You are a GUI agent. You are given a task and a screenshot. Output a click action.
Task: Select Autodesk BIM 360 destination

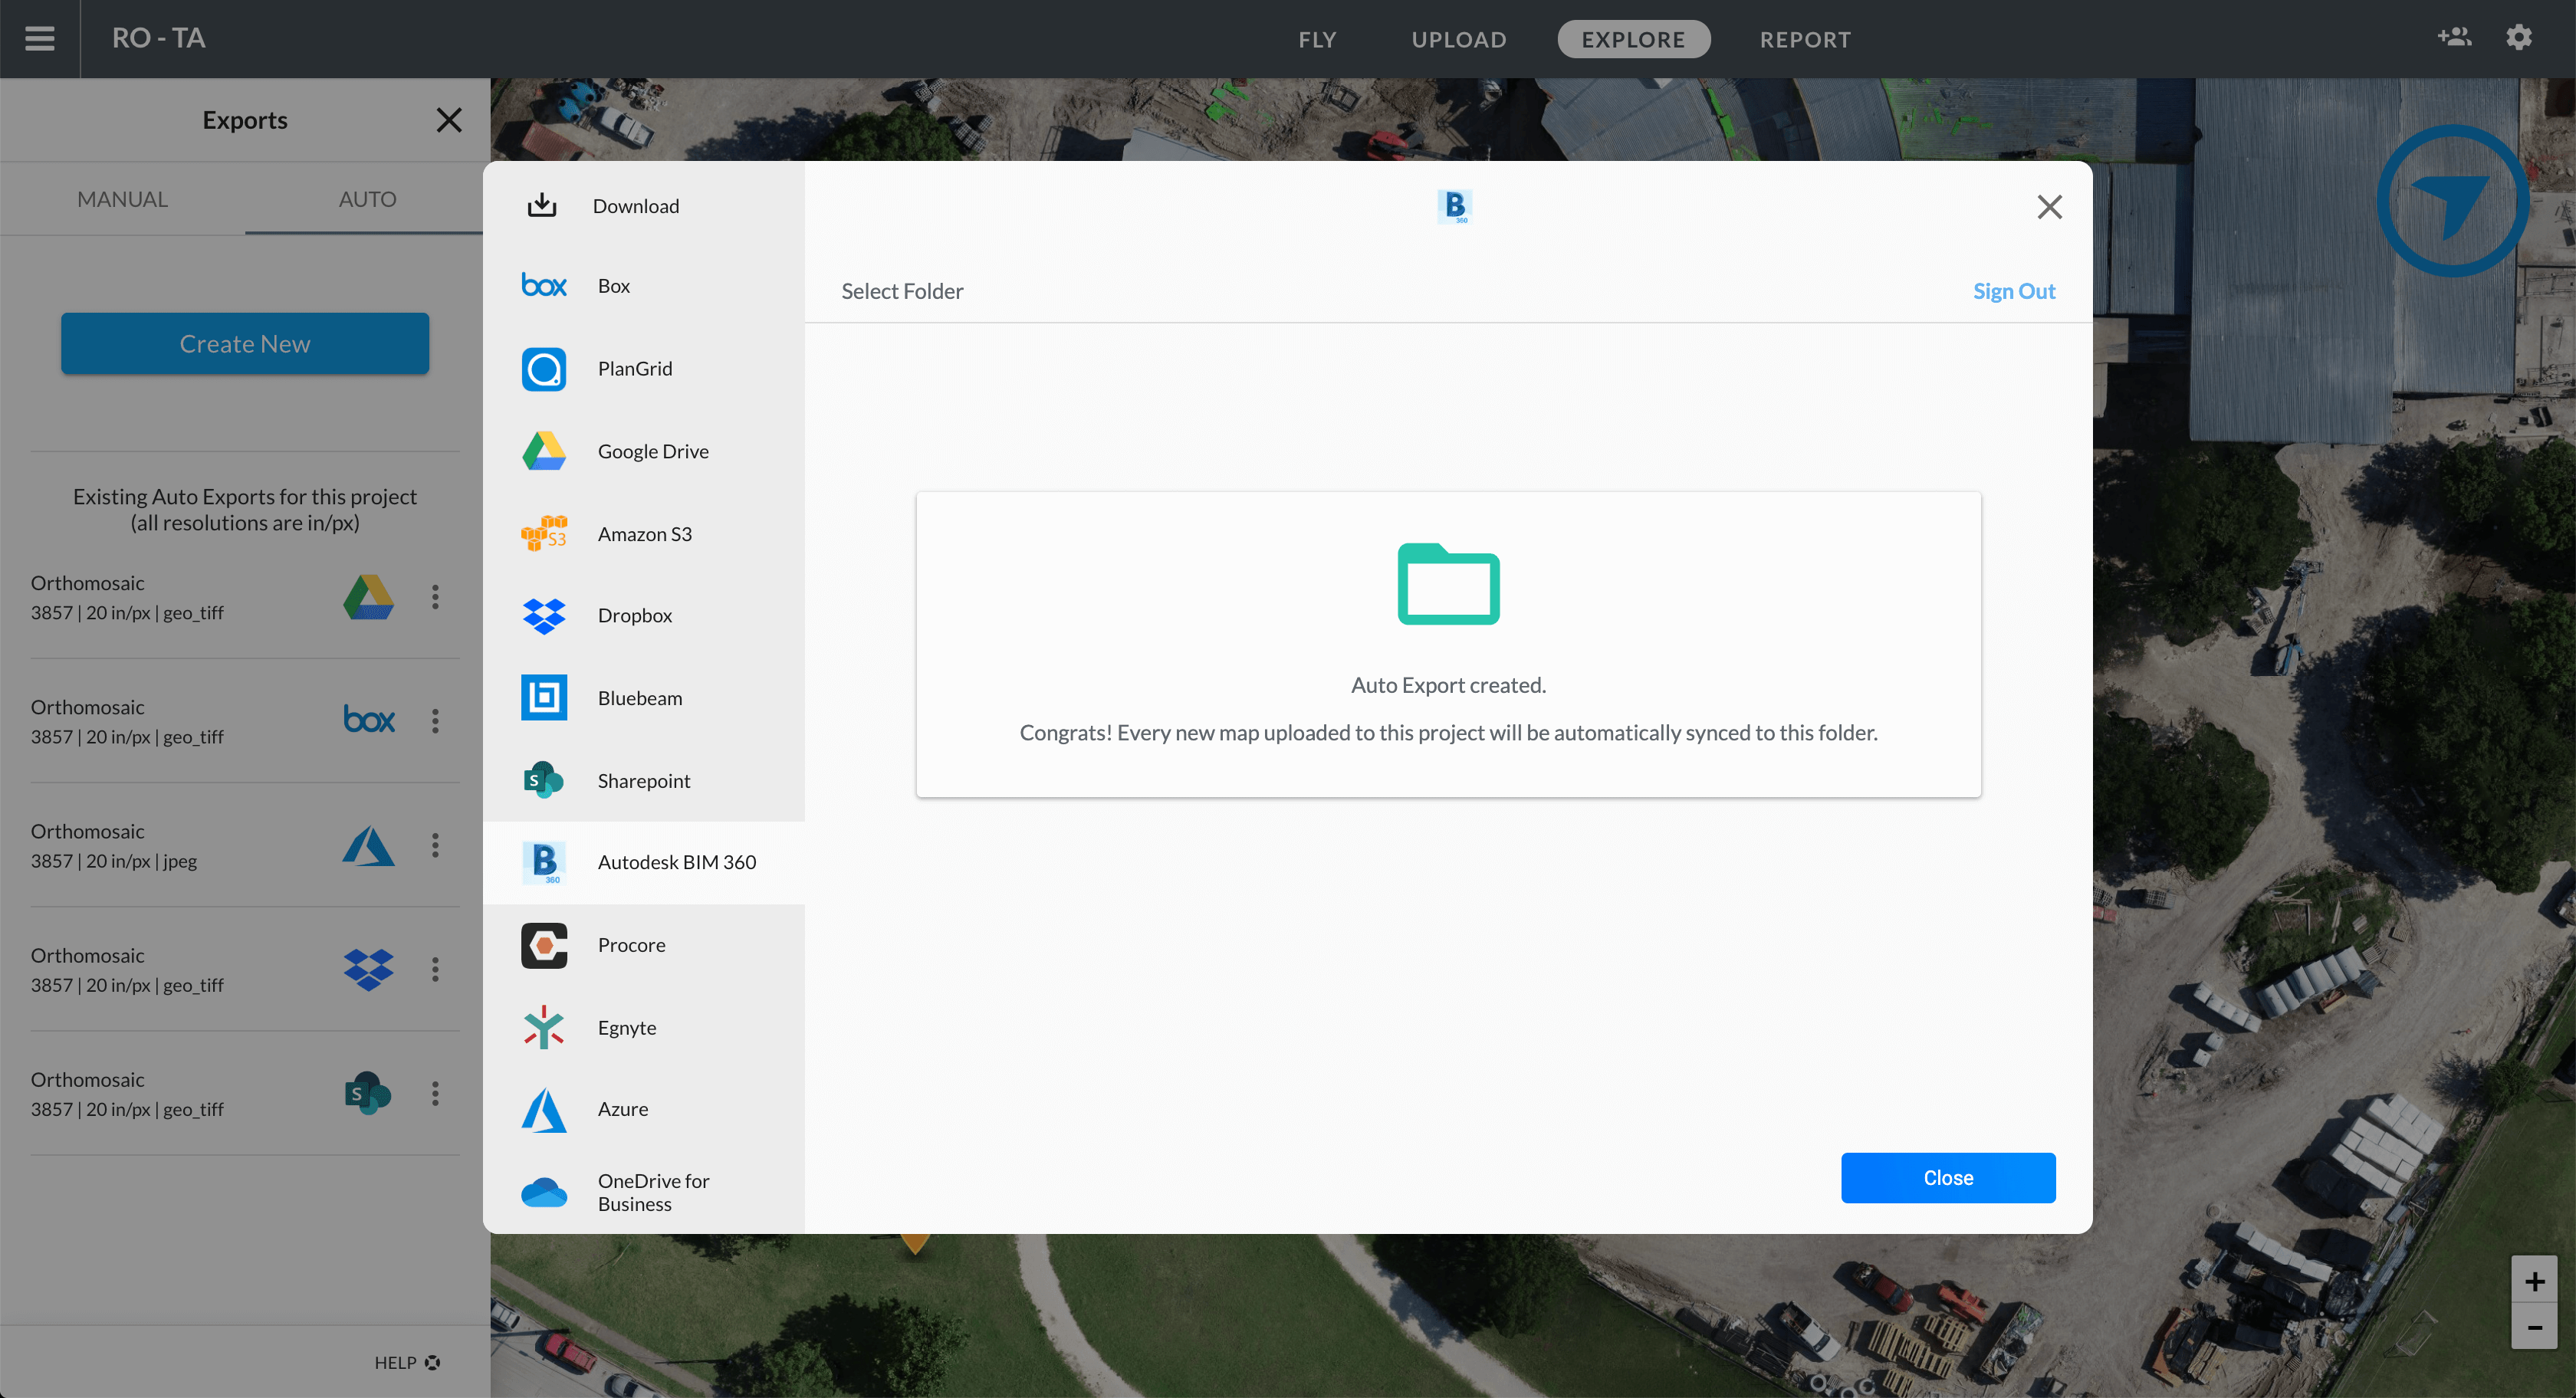click(644, 862)
